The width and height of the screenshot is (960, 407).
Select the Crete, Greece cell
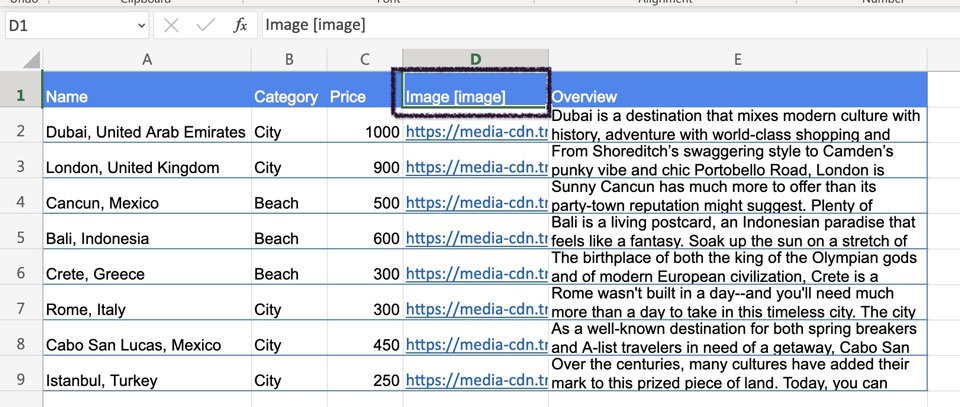(147, 267)
